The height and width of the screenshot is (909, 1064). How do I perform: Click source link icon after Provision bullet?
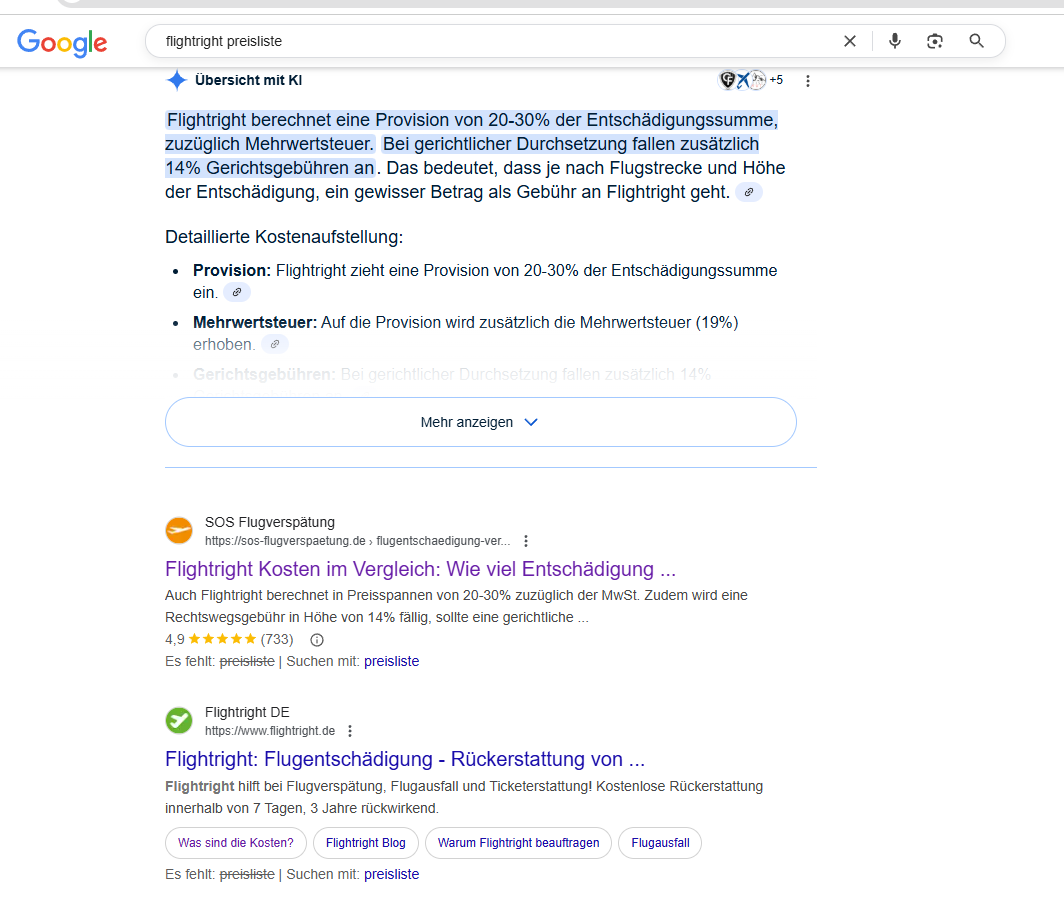pyautogui.click(x=237, y=292)
